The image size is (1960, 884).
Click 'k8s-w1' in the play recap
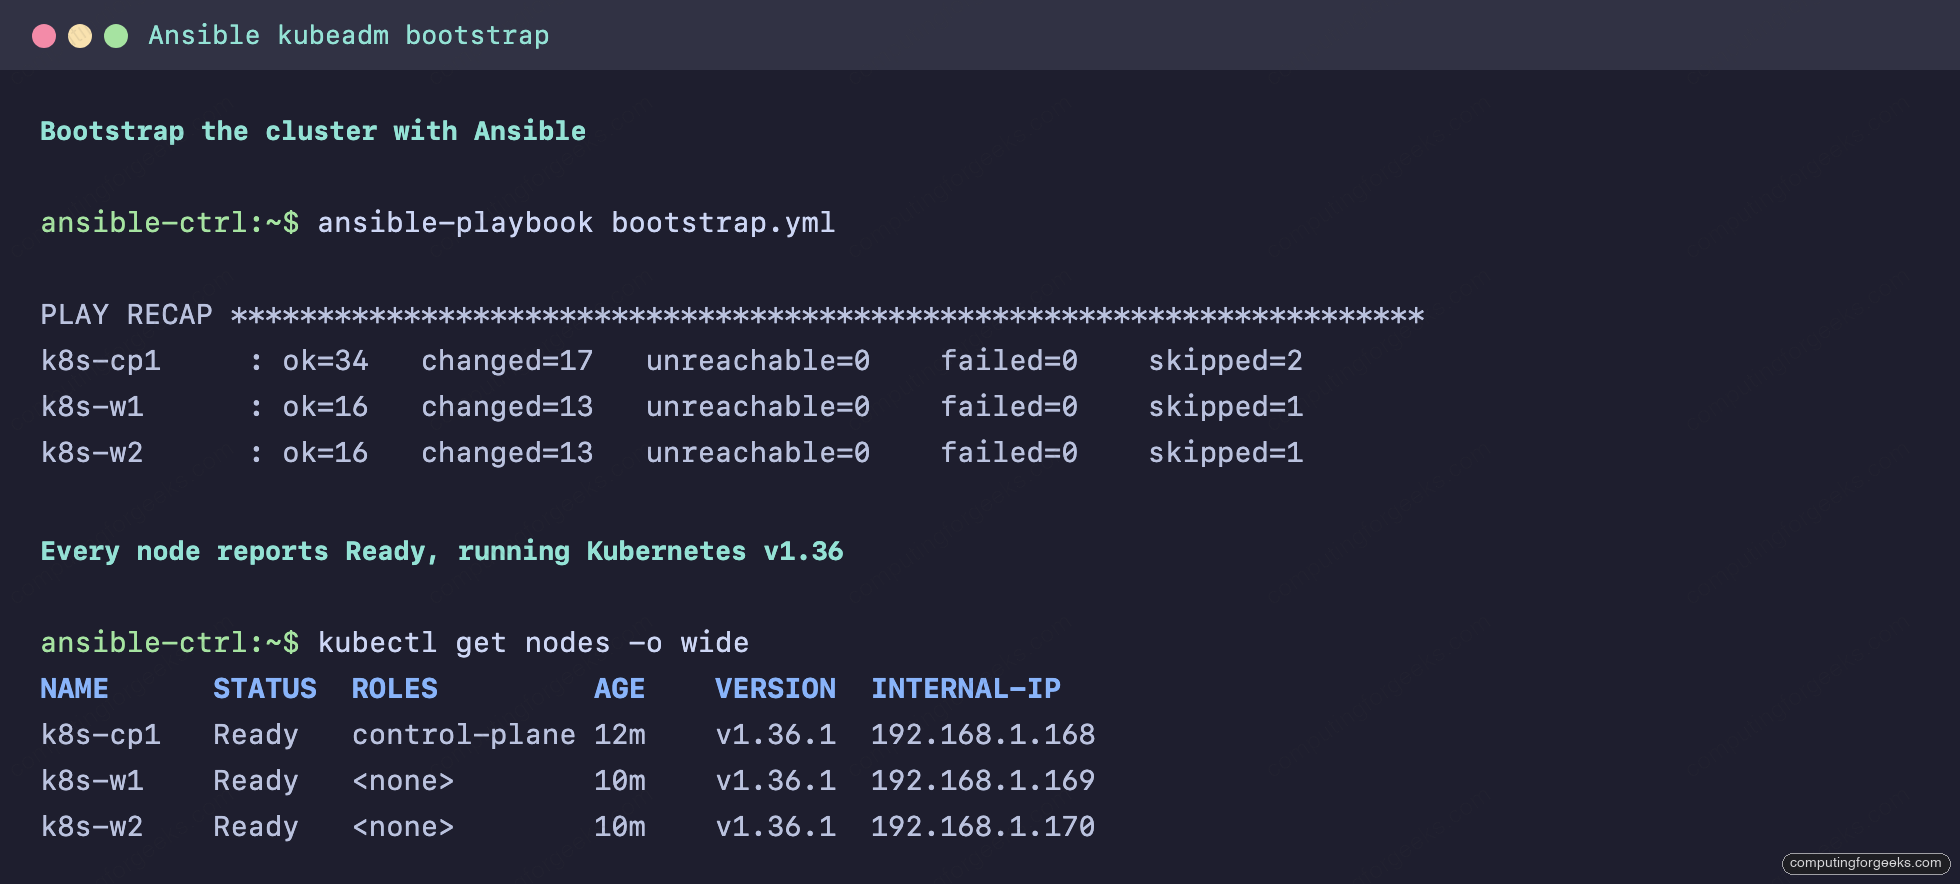pyautogui.click(x=92, y=406)
